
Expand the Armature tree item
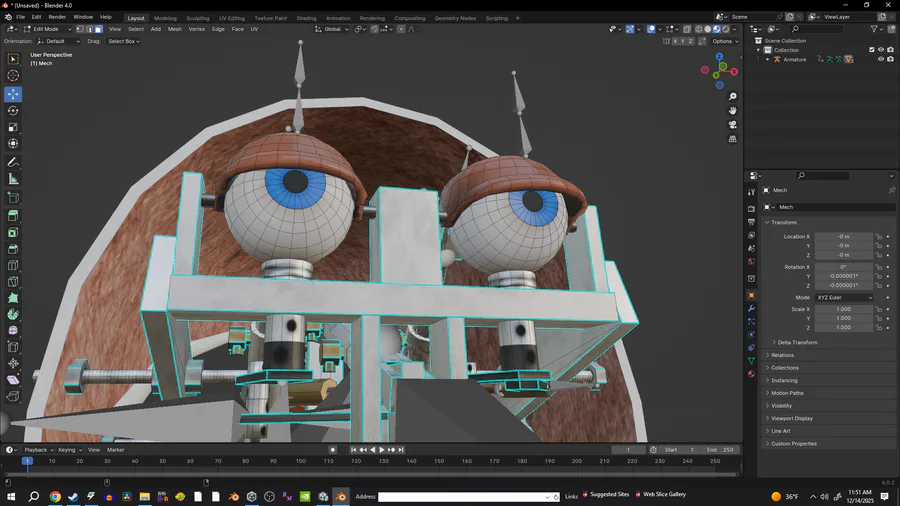tap(768, 59)
